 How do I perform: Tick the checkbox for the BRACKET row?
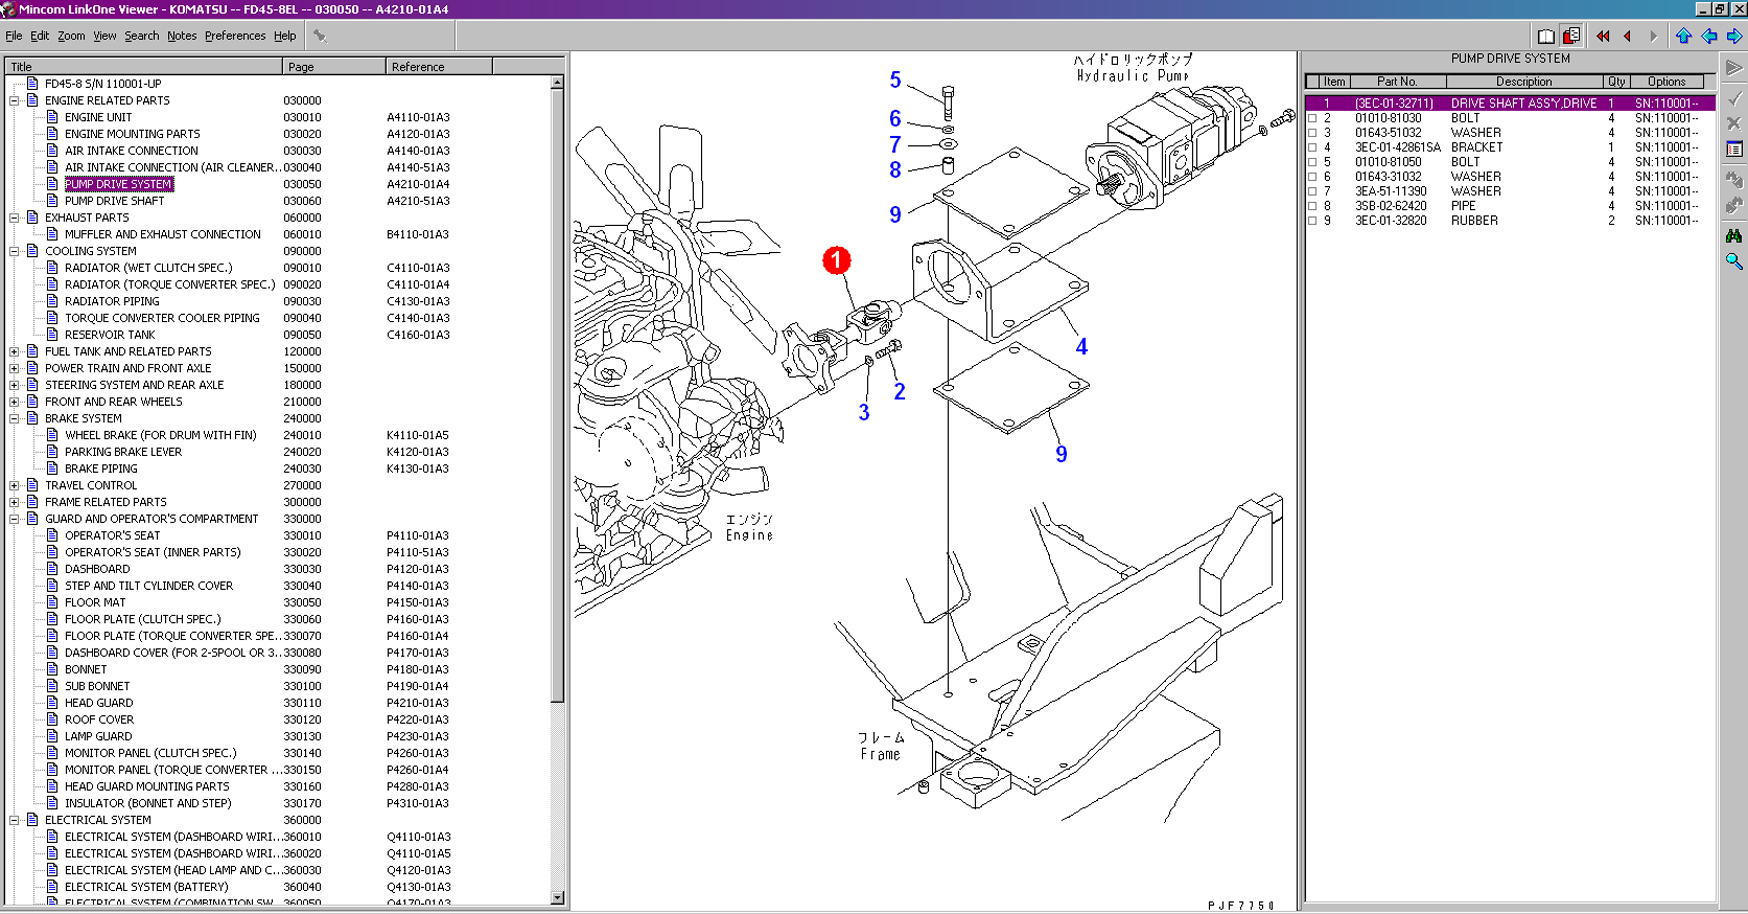coord(1313,147)
